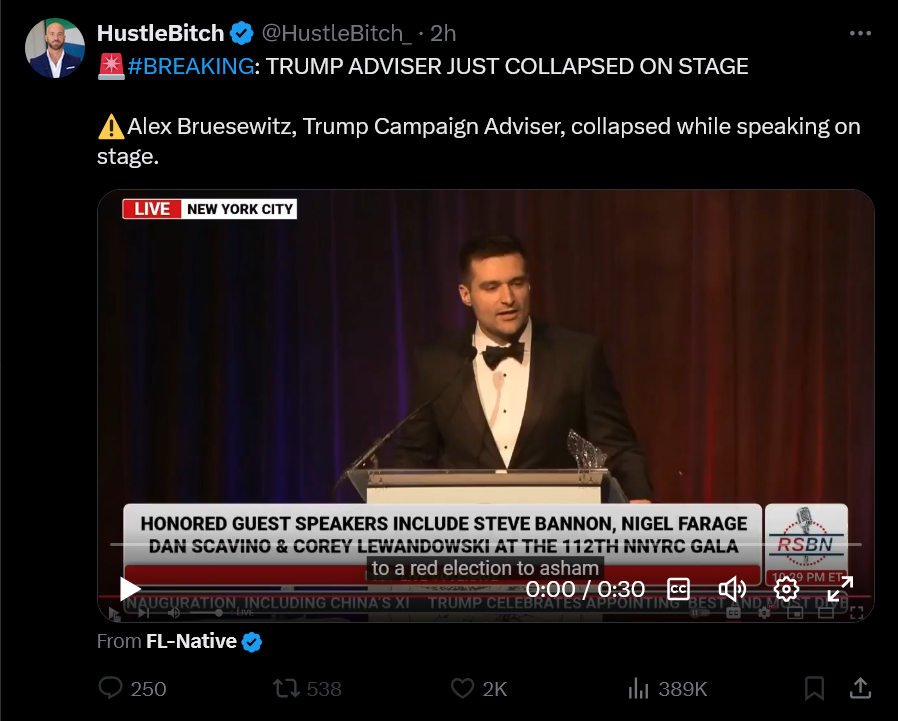898x721 pixels.
Task: Click the #BREAKING hashtag link
Action: (x=191, y=66)
